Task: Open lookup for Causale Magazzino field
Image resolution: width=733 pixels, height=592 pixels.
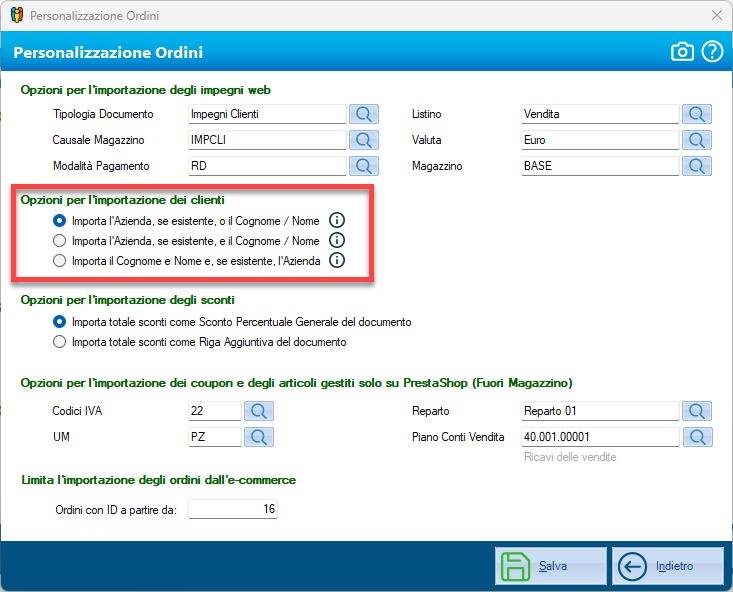Action: (364, 140)
